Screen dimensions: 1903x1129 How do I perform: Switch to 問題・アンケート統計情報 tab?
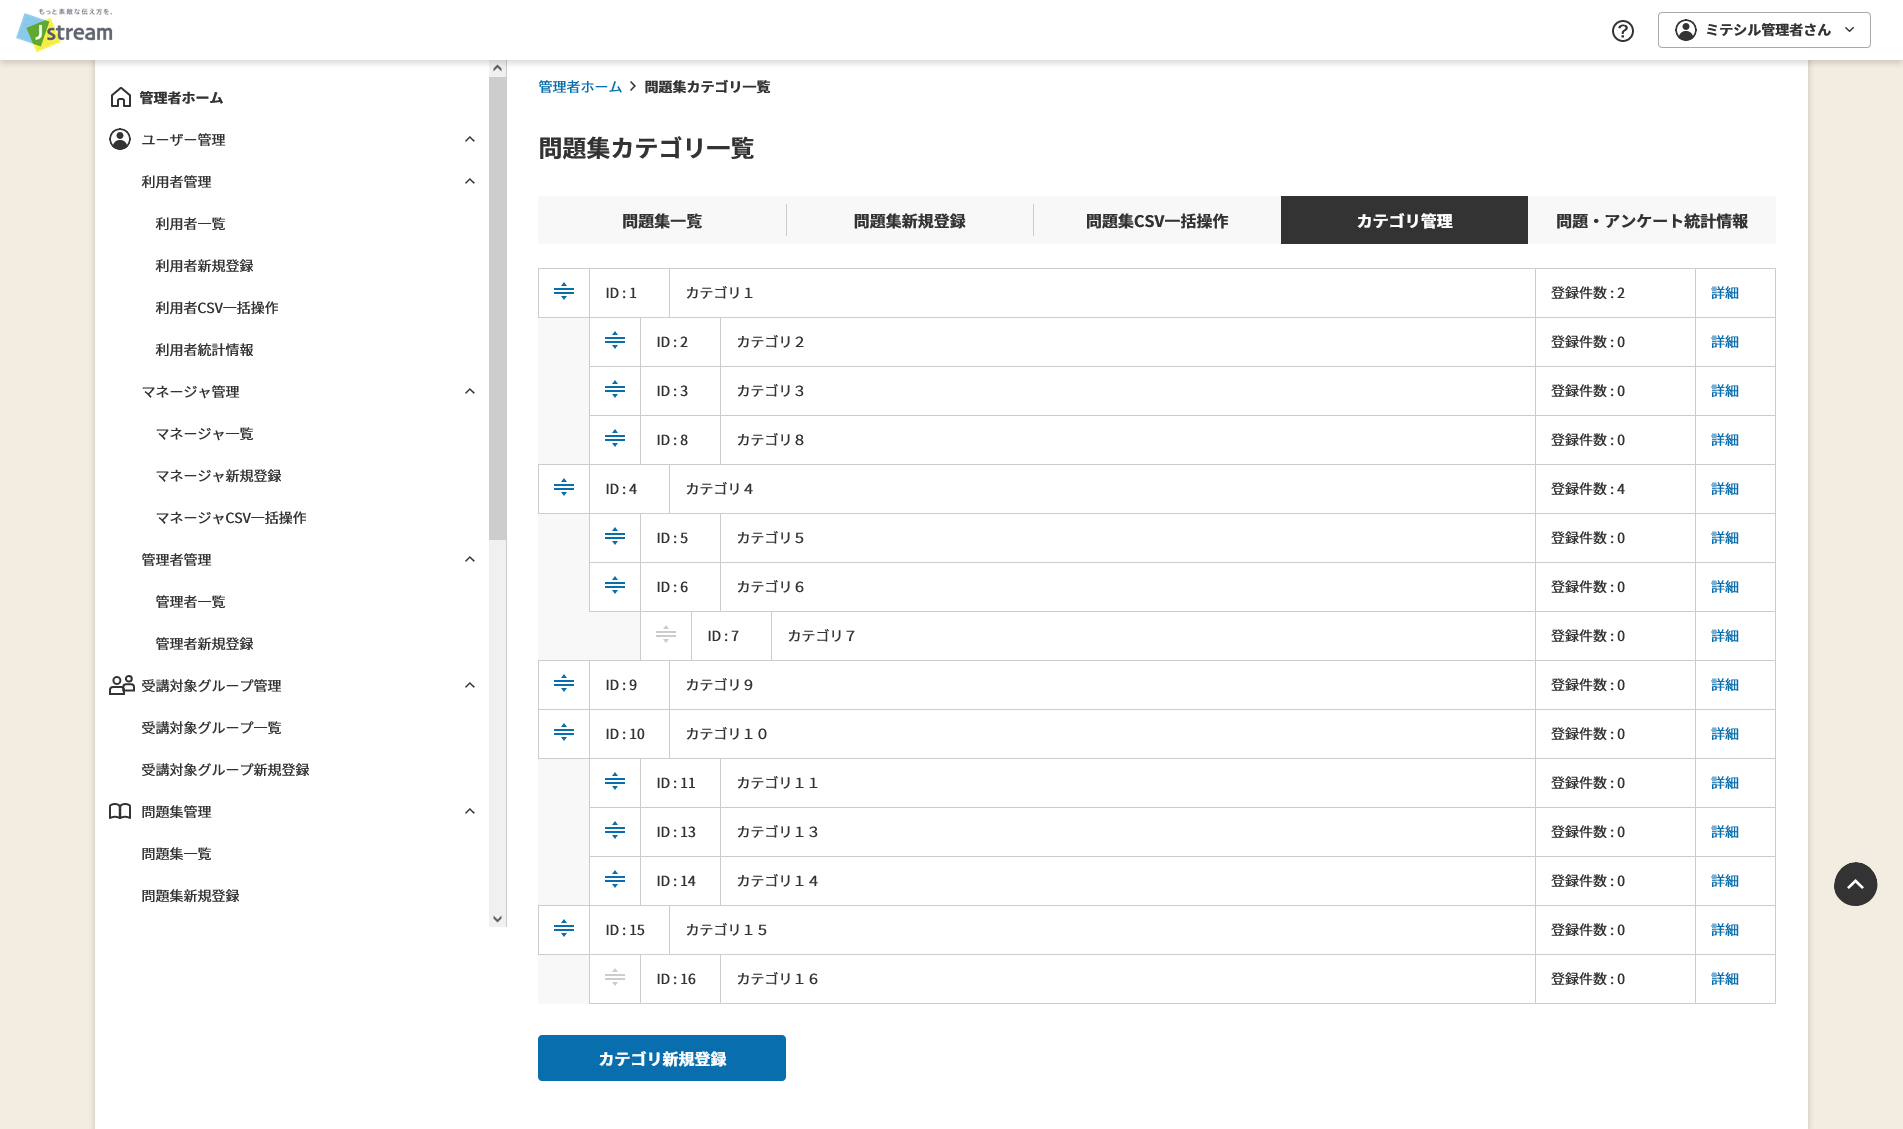click(1652, 220)
